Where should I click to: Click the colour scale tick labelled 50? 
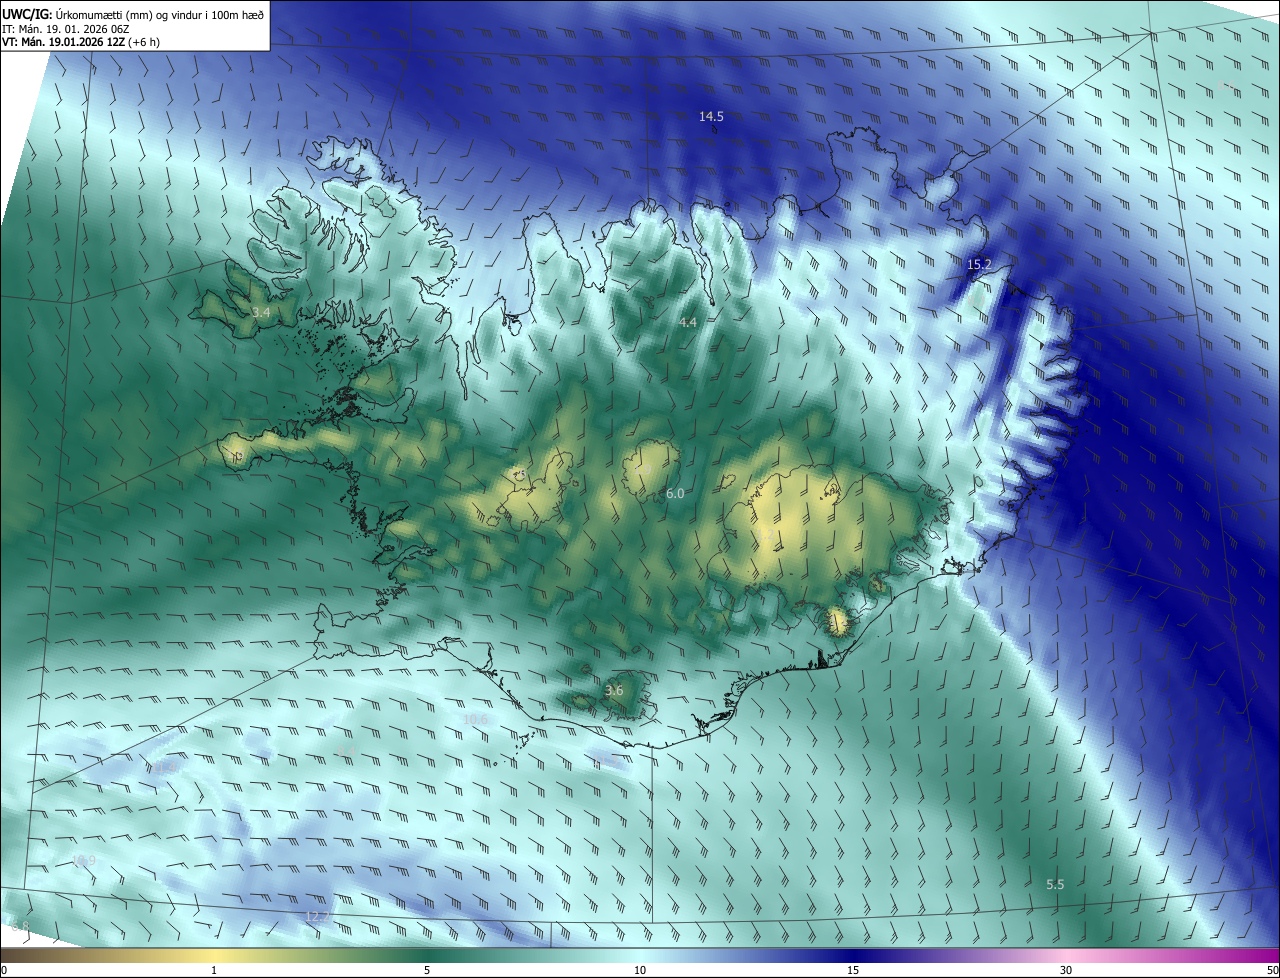pyautogui.click(x=1272, y=971)
